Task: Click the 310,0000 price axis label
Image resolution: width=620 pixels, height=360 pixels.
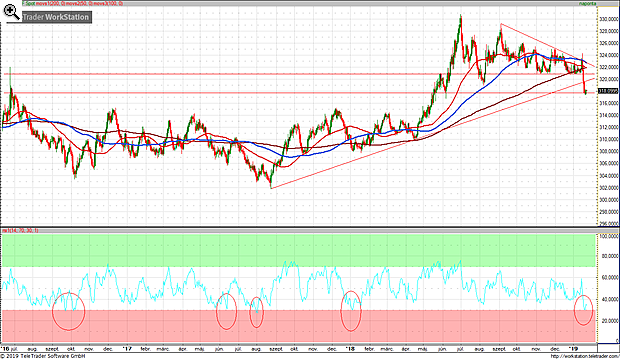Action: coord(609,139)
